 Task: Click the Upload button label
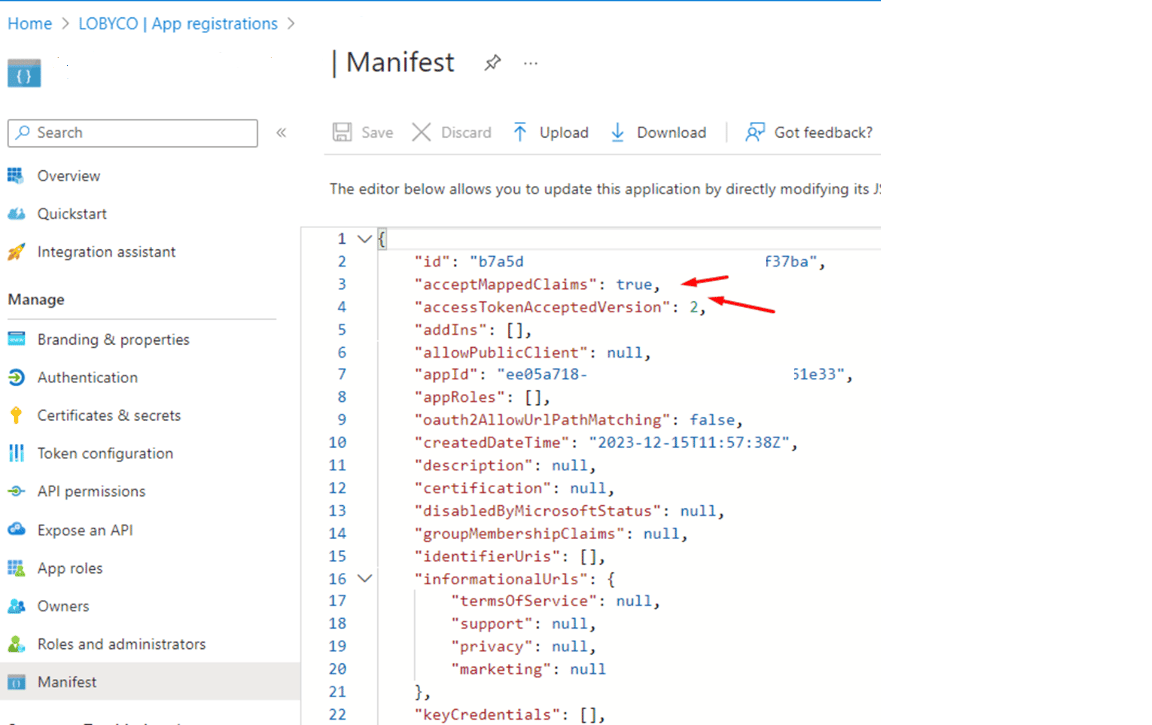564,132
